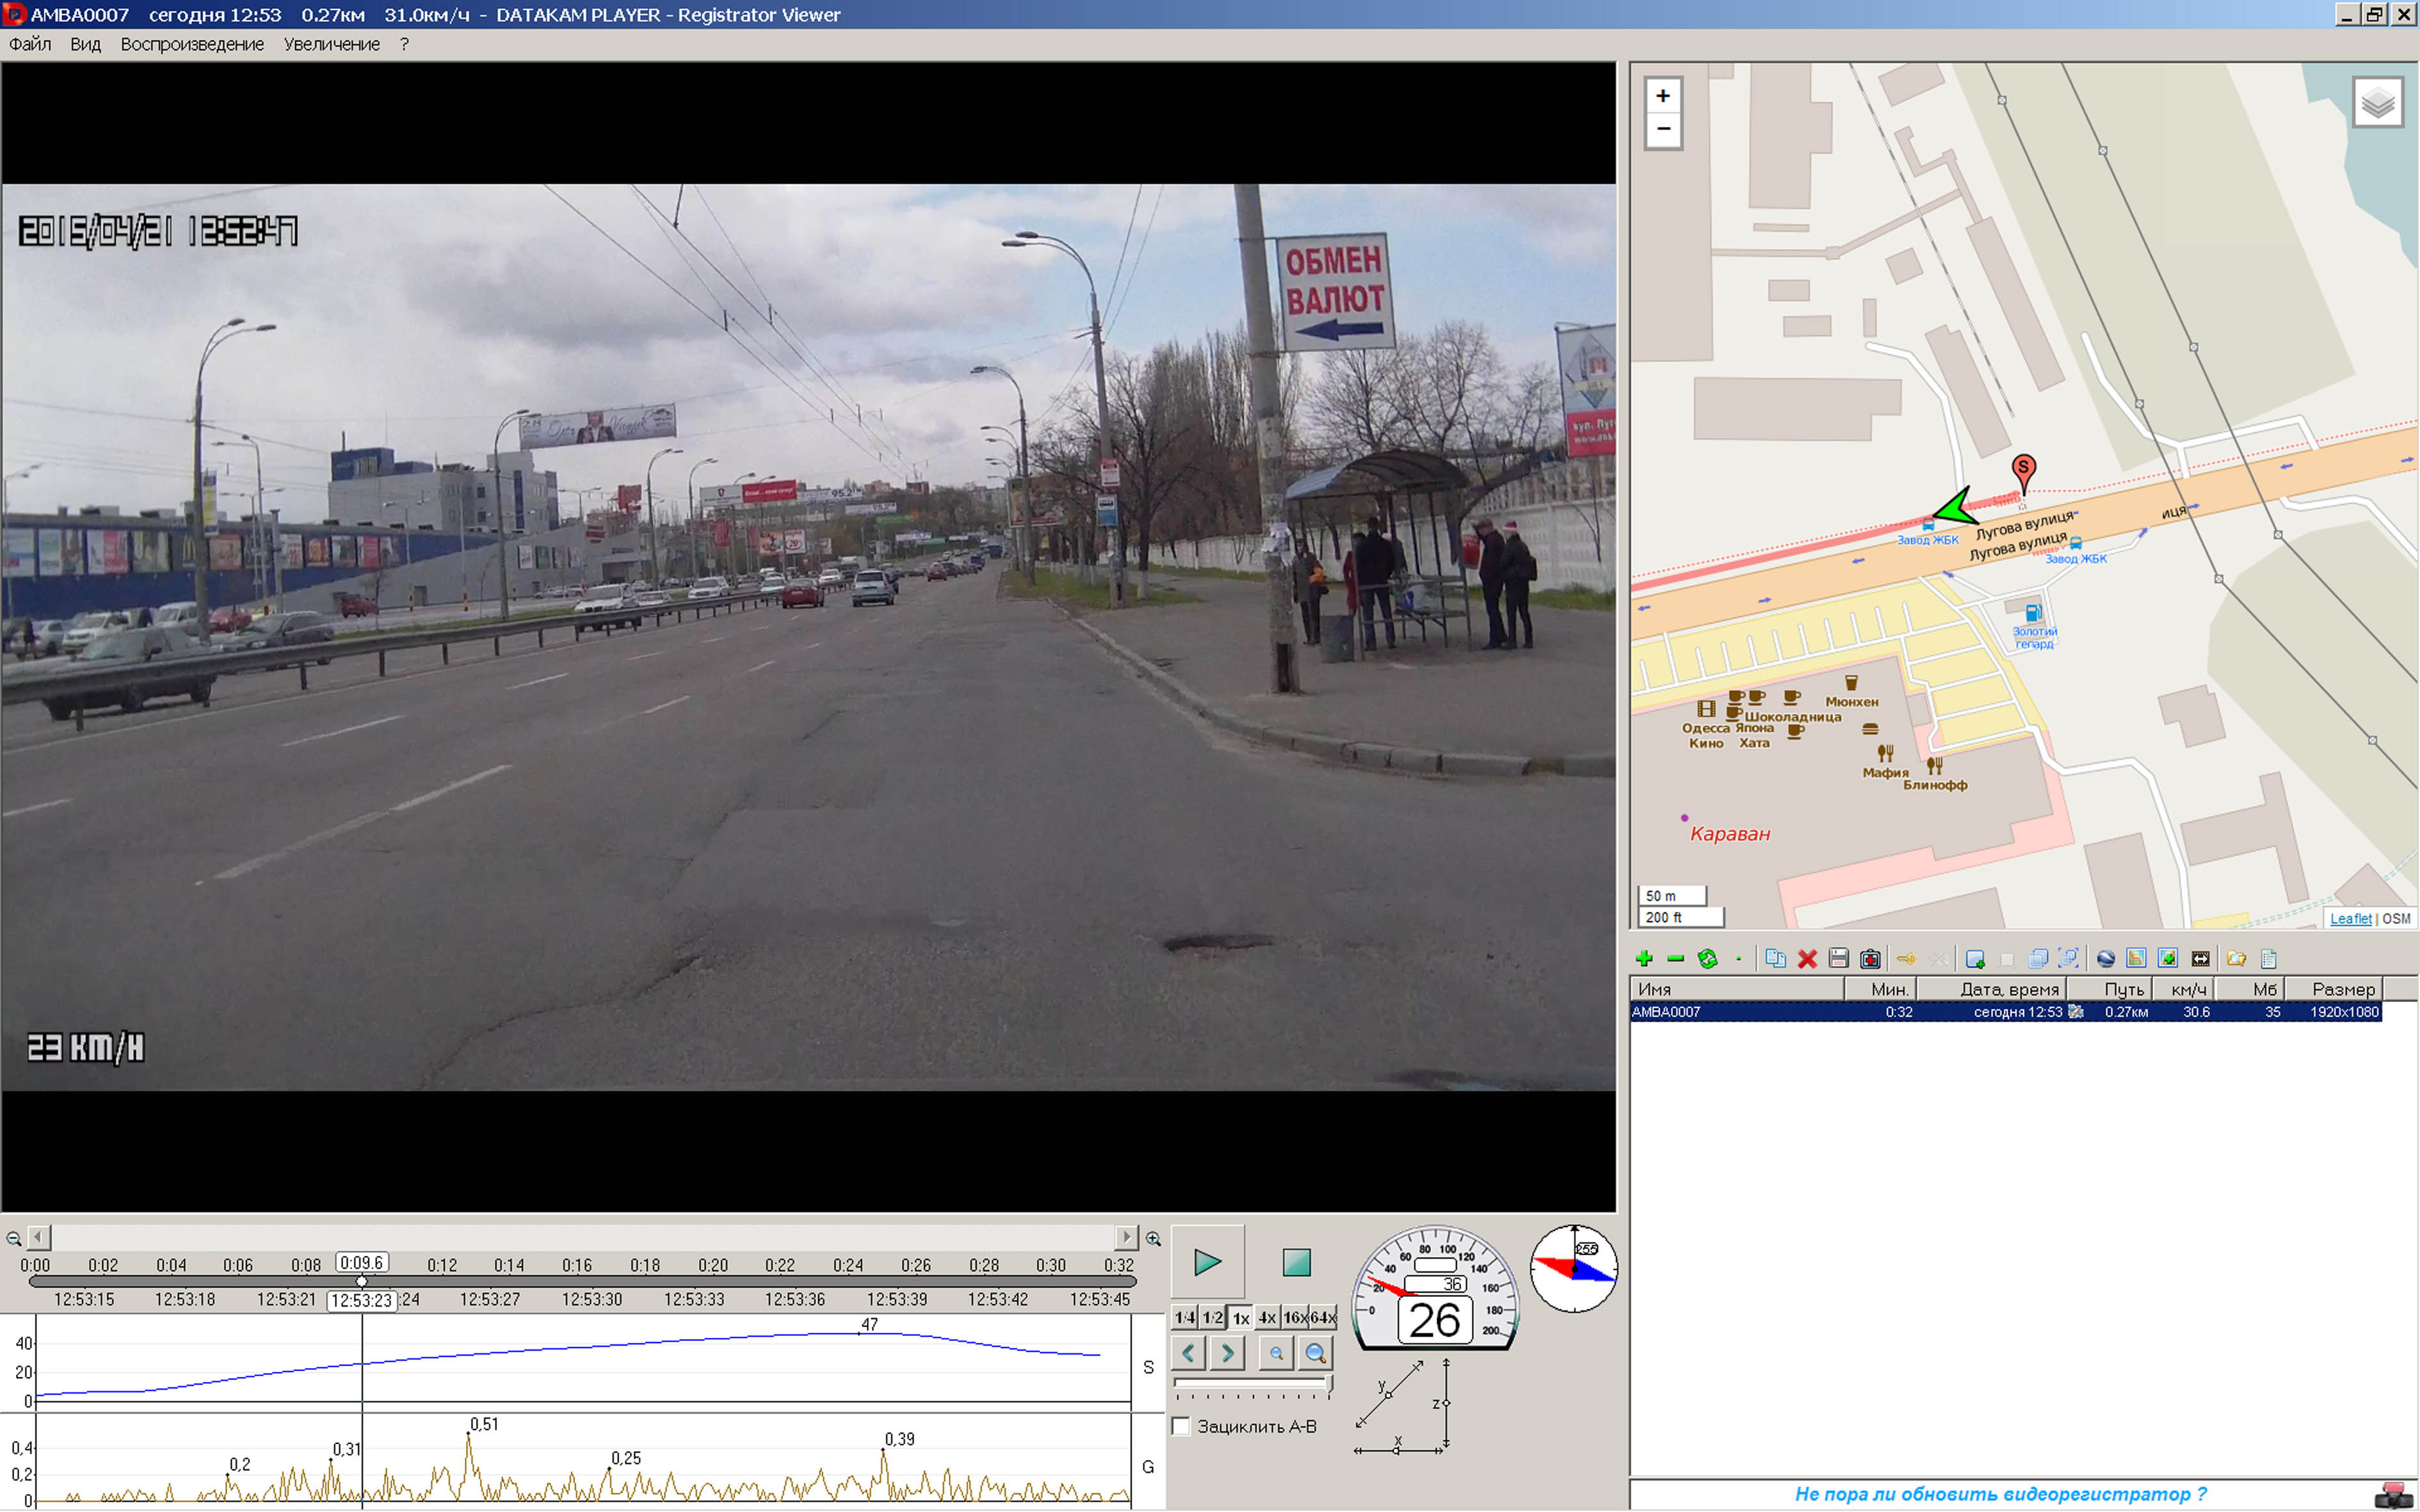Open the Увеличение menu
This screenshot has width=2420, height=1512.
click(331, 44)
